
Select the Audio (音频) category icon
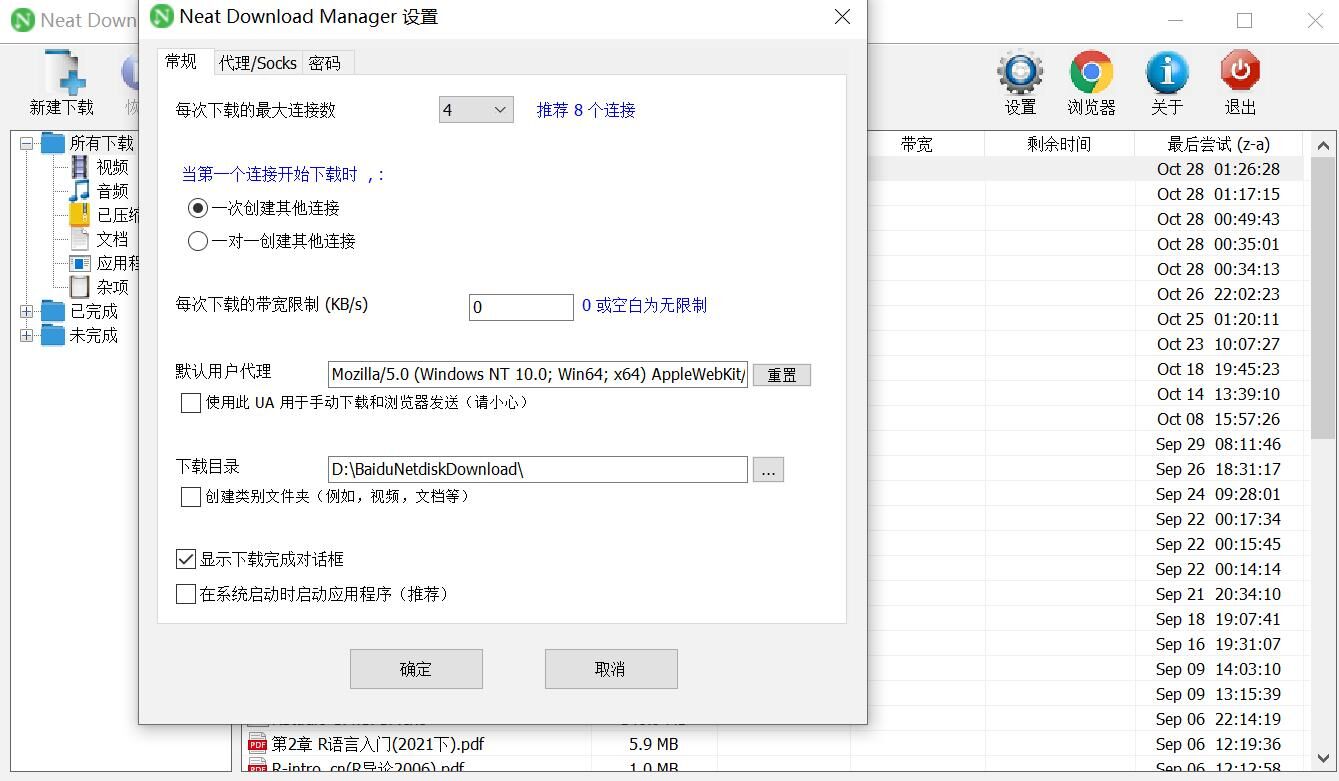tap(80, 191)
